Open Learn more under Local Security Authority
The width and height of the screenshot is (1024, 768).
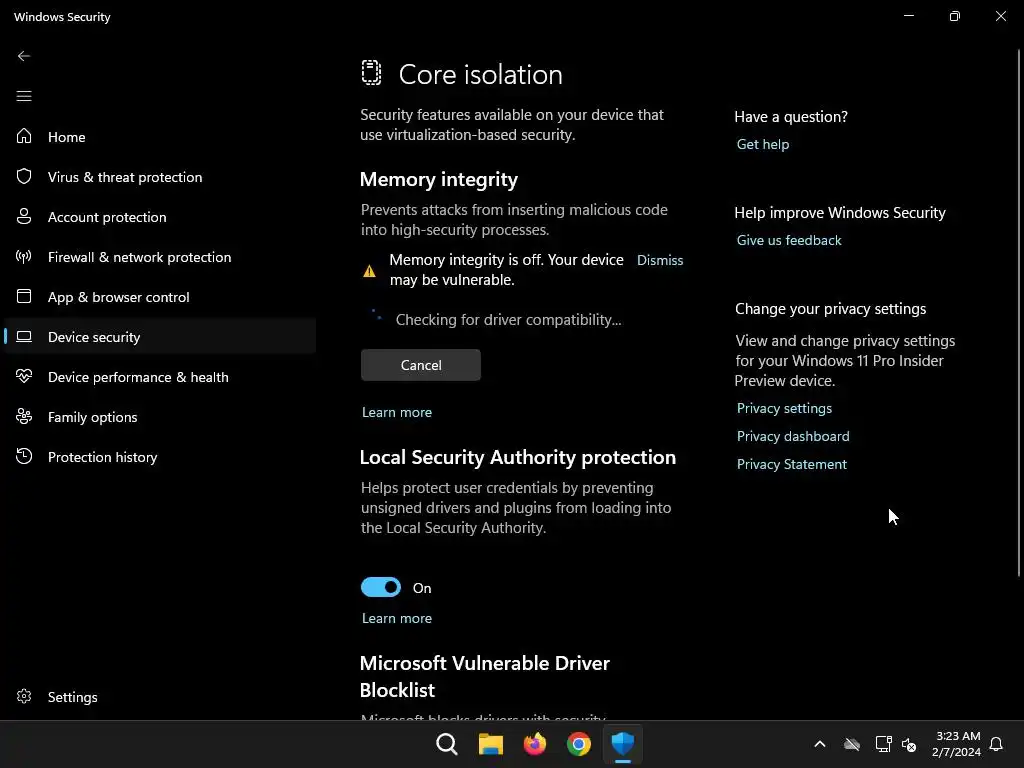pyautogui.click(x=396, y=618)
